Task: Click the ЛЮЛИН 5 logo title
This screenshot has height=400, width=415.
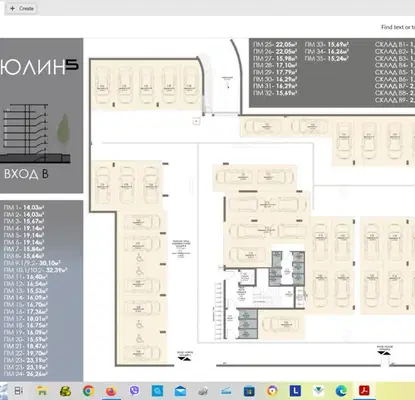Action: (39, 67)
